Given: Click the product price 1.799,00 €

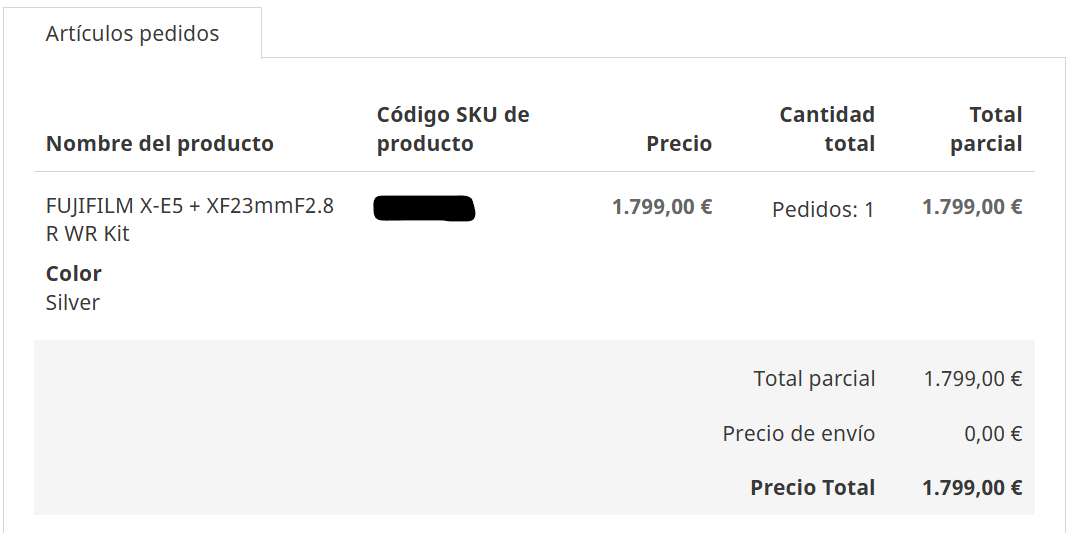Looking at the screenshot, I should point(662,207).
